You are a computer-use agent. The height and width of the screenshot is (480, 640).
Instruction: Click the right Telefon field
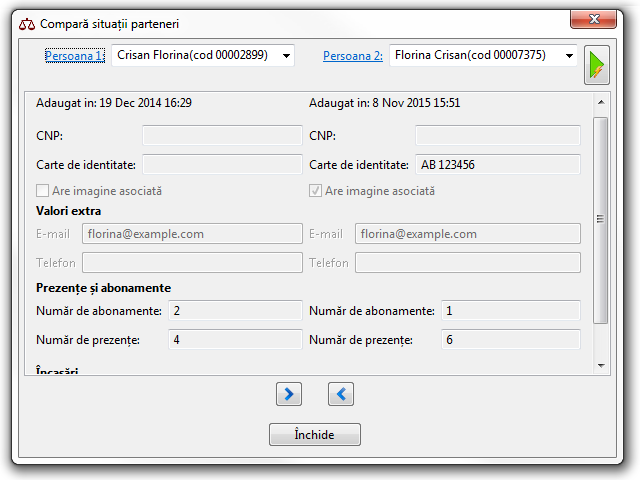[467, 263]
